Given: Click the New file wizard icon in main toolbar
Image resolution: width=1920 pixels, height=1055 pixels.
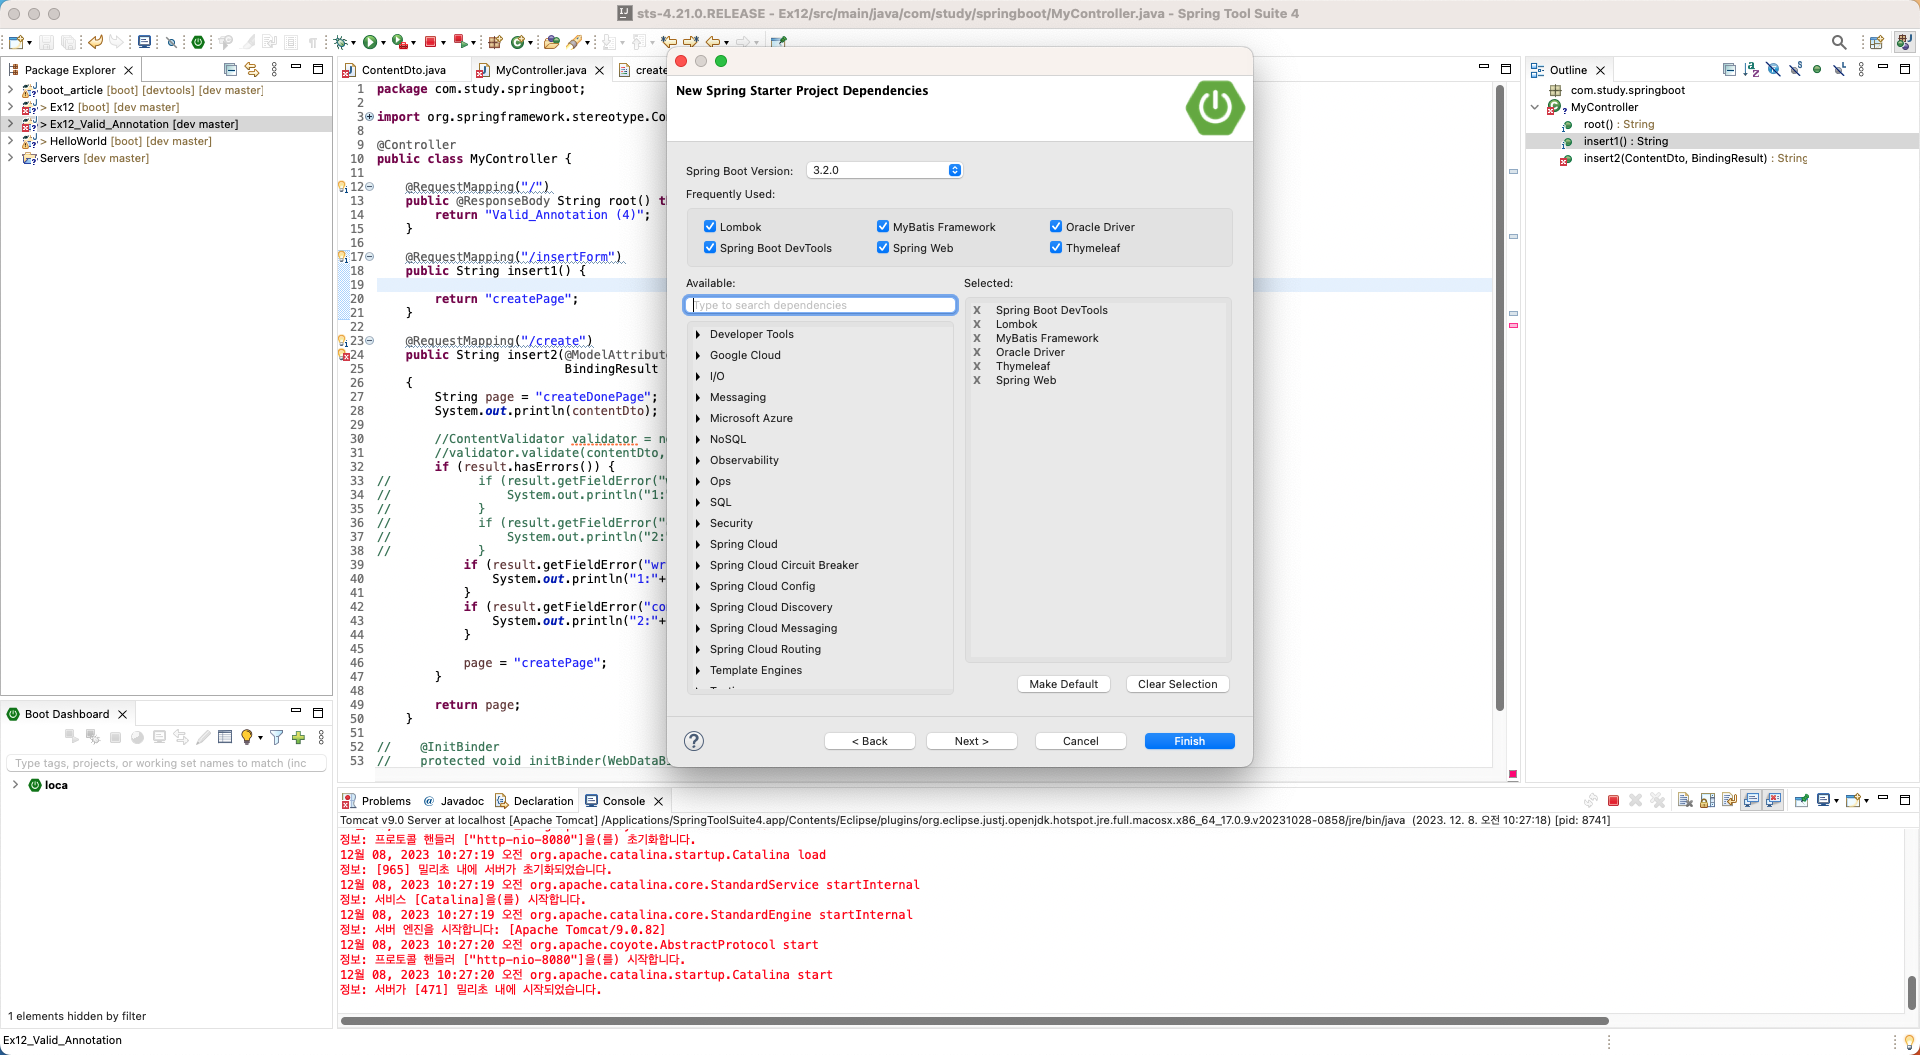Looking at the screenshot, I should [16, 42].
